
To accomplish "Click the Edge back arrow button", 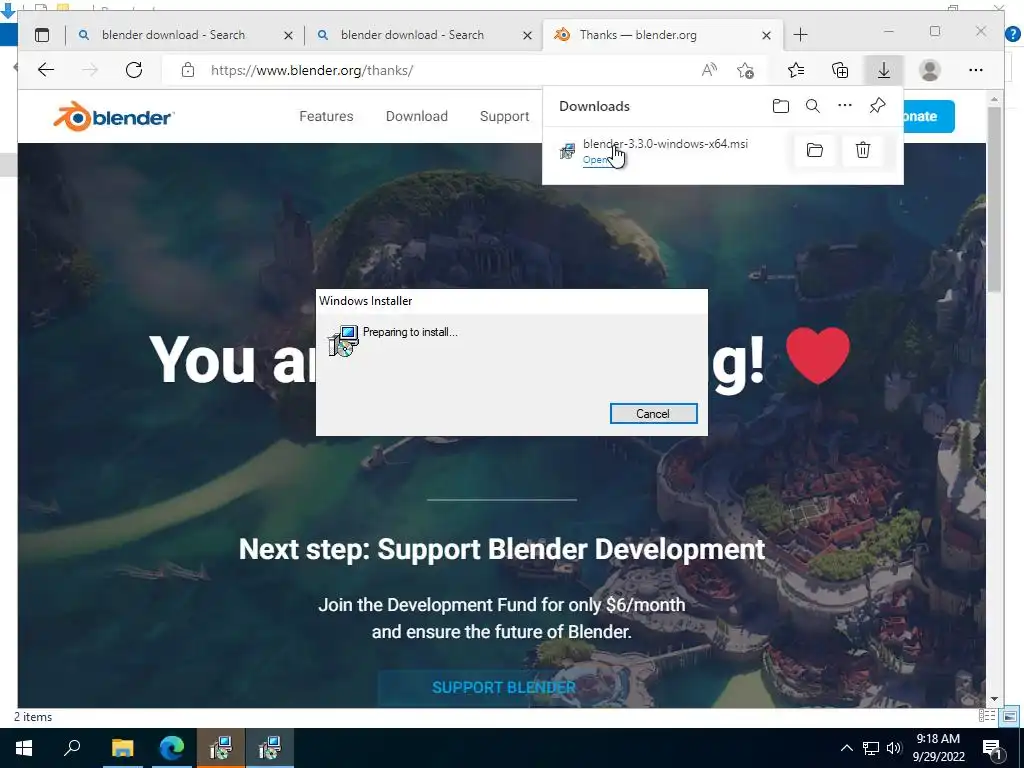I will (x=46, y=70).
